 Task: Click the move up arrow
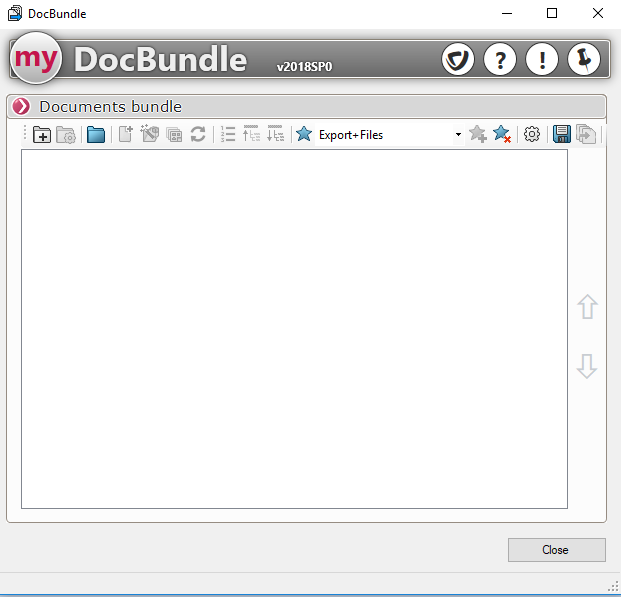pos(587,307)
